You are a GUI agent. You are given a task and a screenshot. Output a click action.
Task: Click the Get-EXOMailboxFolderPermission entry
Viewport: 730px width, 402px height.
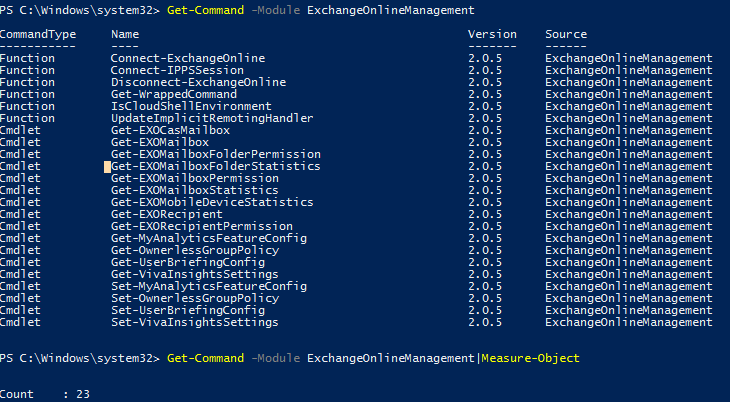pos(216,154)
